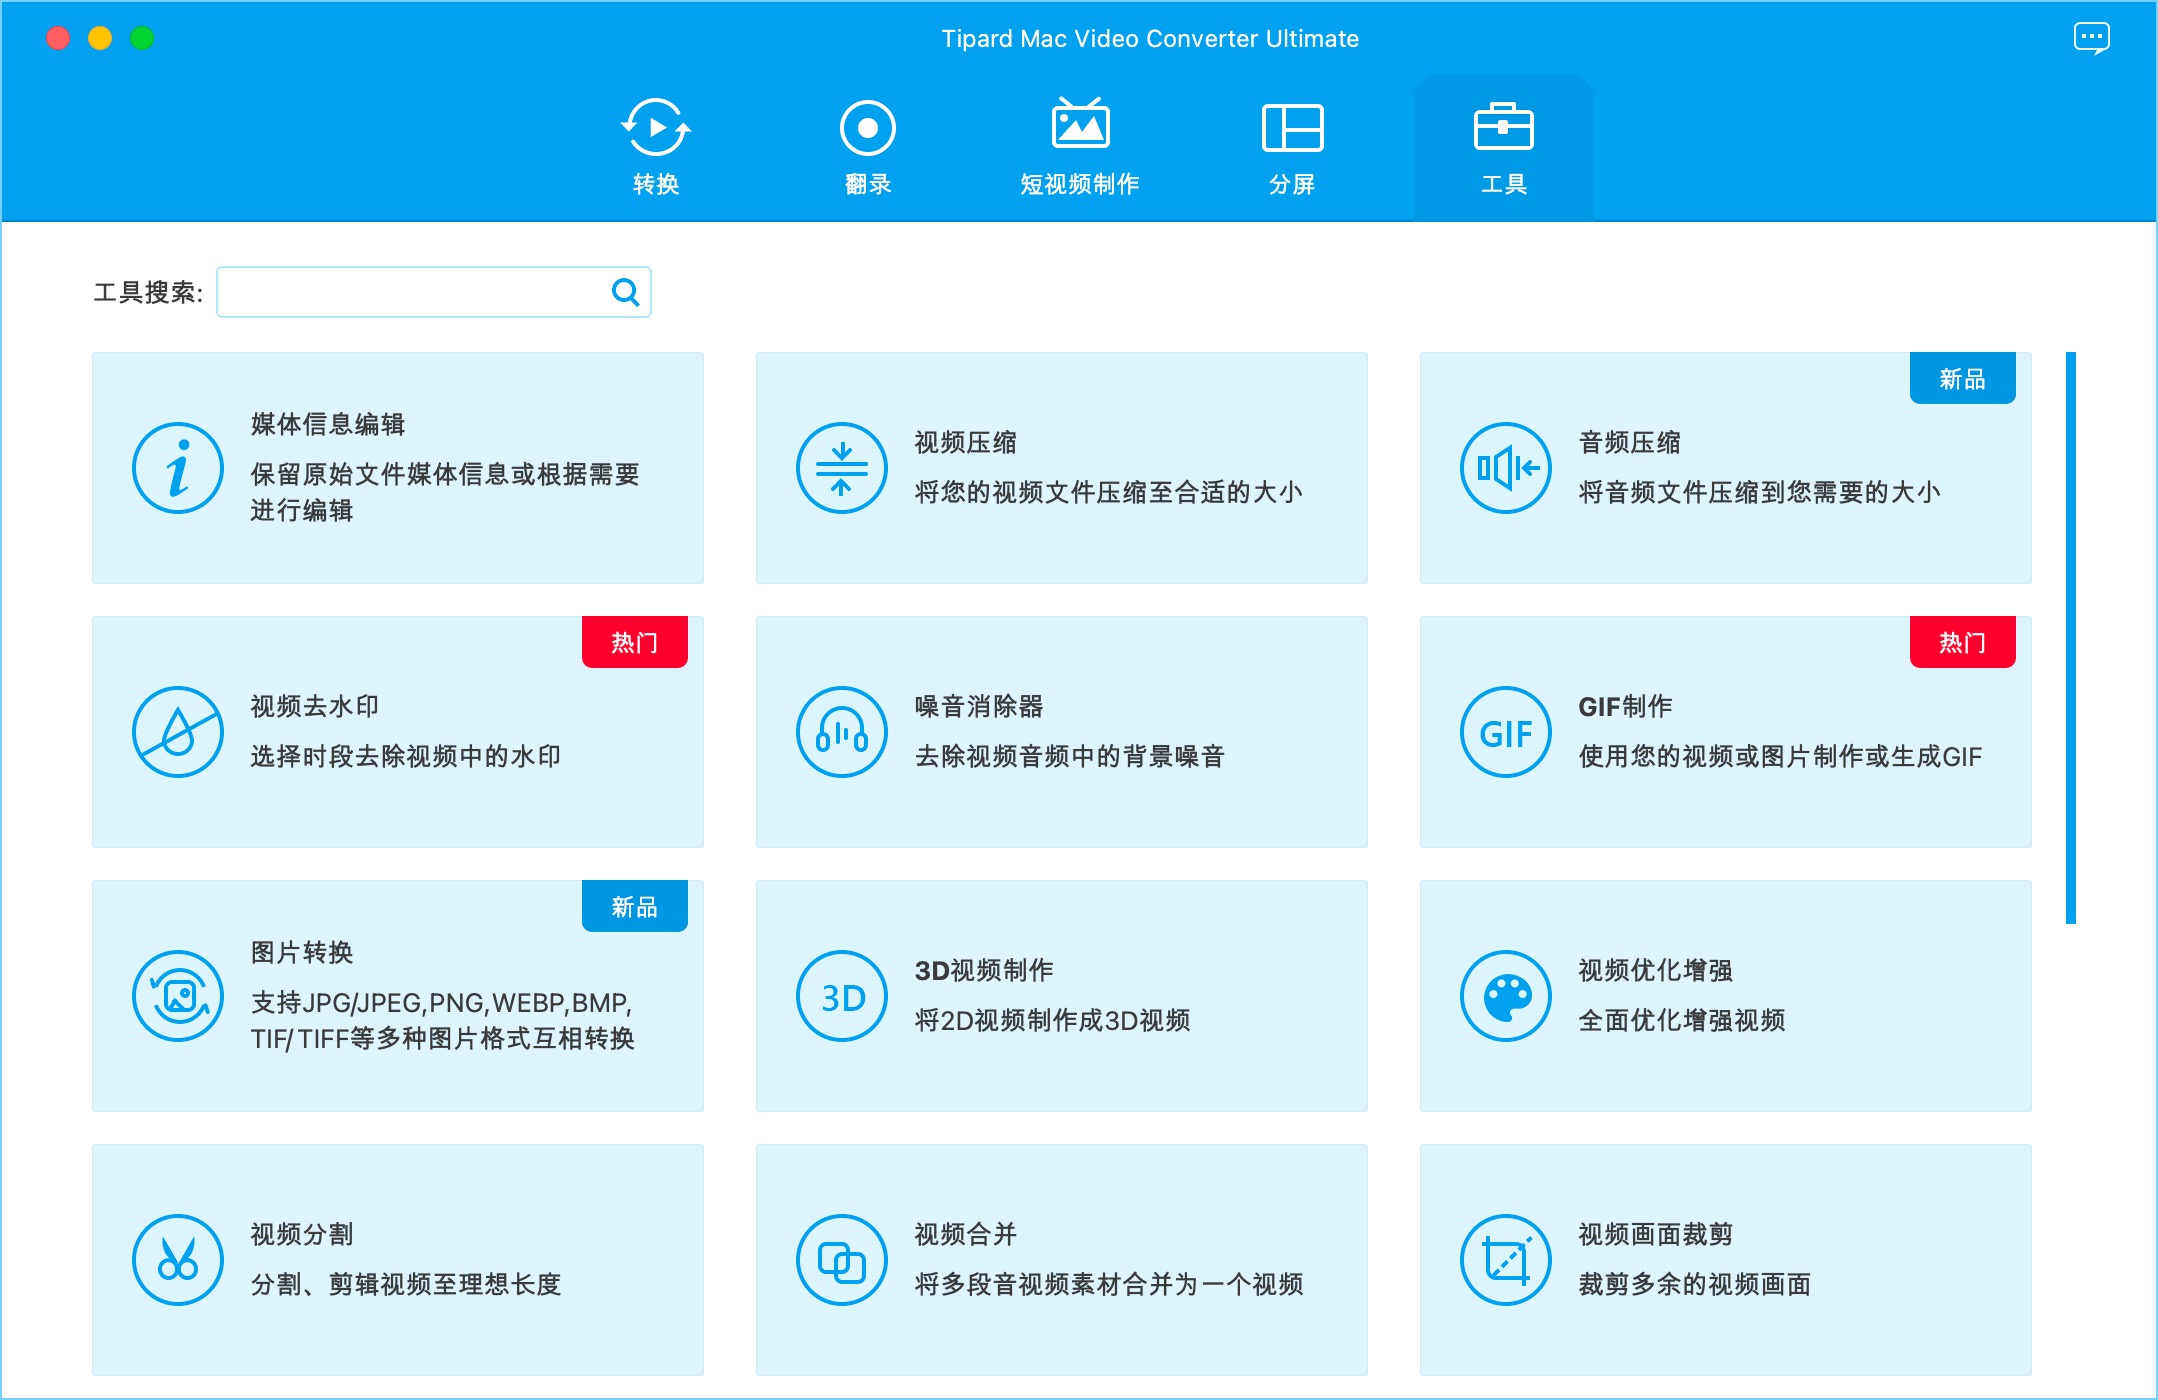Focus the 工具搜索 search field
The height and width of the screenshot is (1400, 2158).
pos(434,292)
